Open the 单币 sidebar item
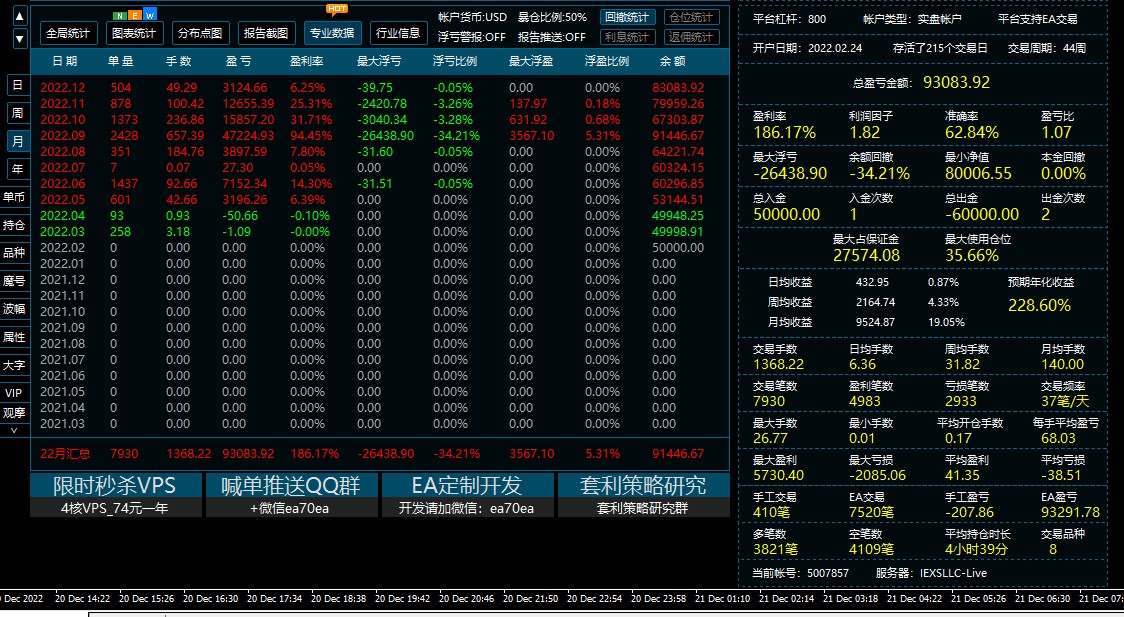 [x=14, y=197]
